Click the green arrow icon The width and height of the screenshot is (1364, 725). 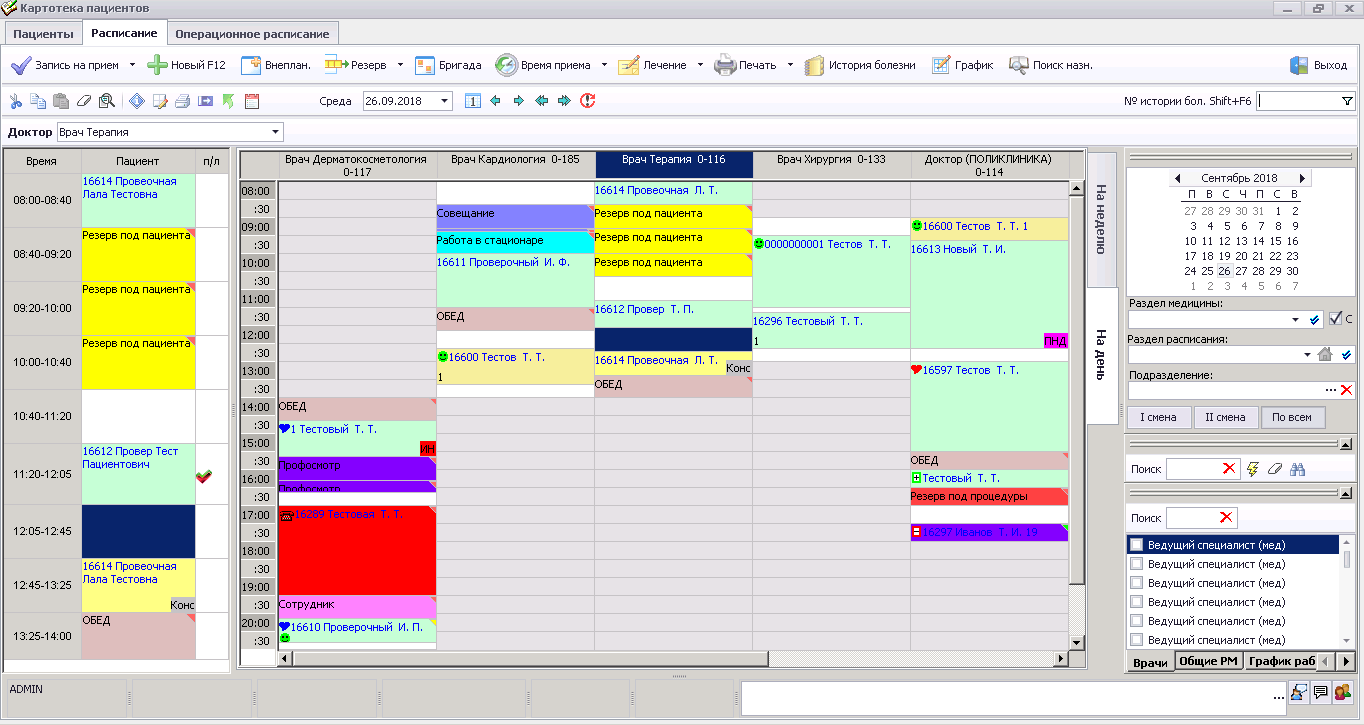tap(229, 101)
